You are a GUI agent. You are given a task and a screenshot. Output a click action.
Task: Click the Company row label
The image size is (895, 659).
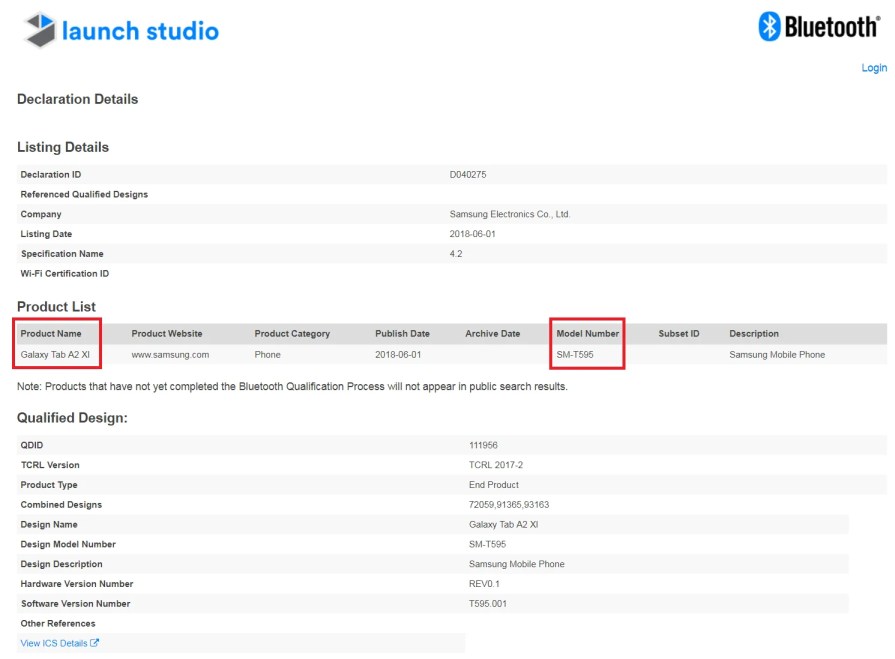click(41, 214)
